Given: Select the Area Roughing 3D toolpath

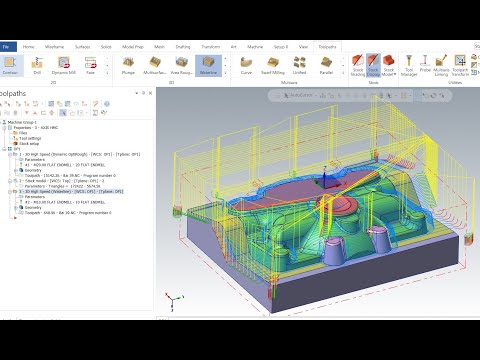Looking at the screenshot, I should [x=182, y=66].
